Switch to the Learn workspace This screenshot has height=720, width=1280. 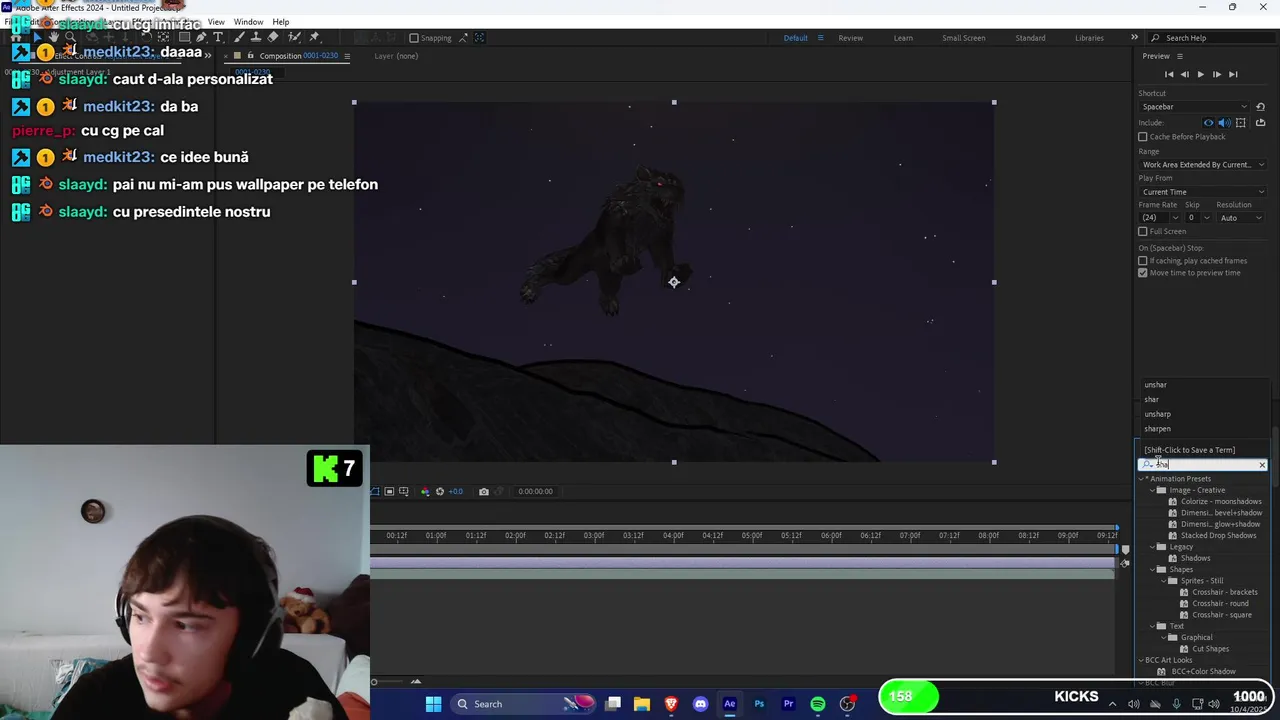[903, 38]
